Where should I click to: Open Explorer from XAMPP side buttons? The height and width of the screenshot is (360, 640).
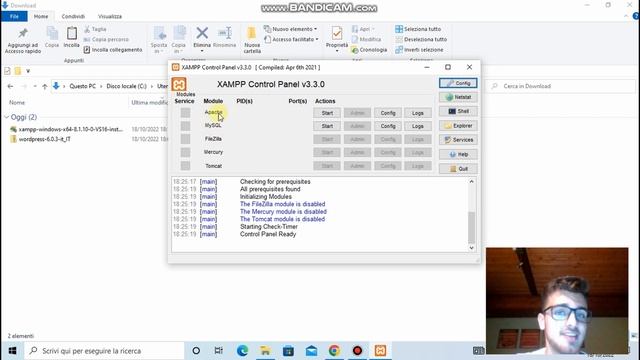point(458,126)
